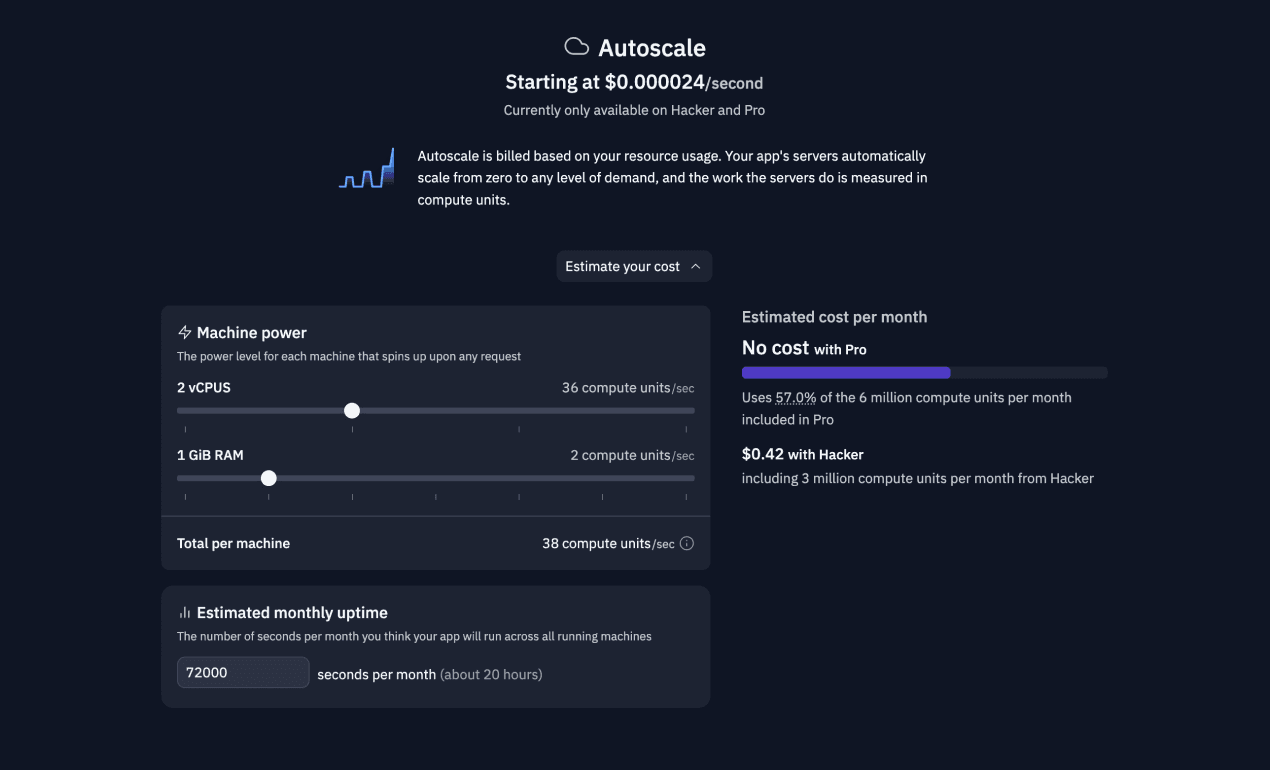Click the Estimated monthly uptime heading

pyautogui.click(x=292, y=613)
